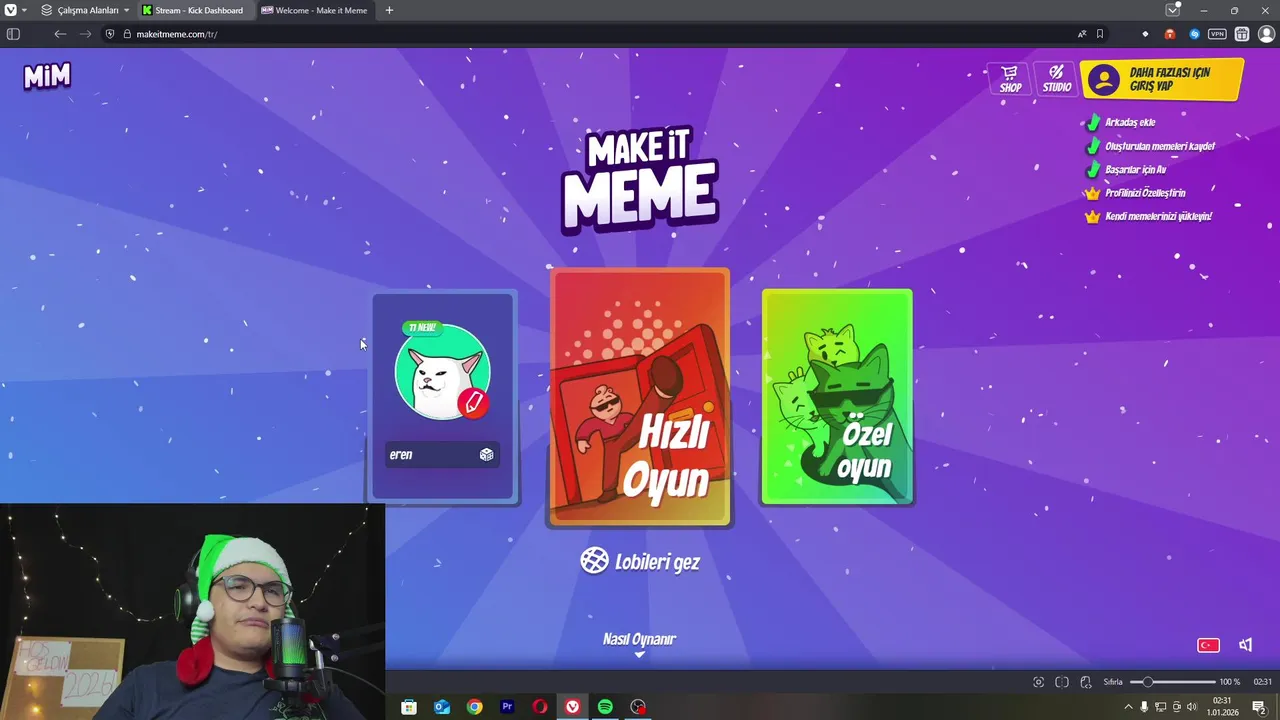Show hidden system tray icons

(1129, 707)
